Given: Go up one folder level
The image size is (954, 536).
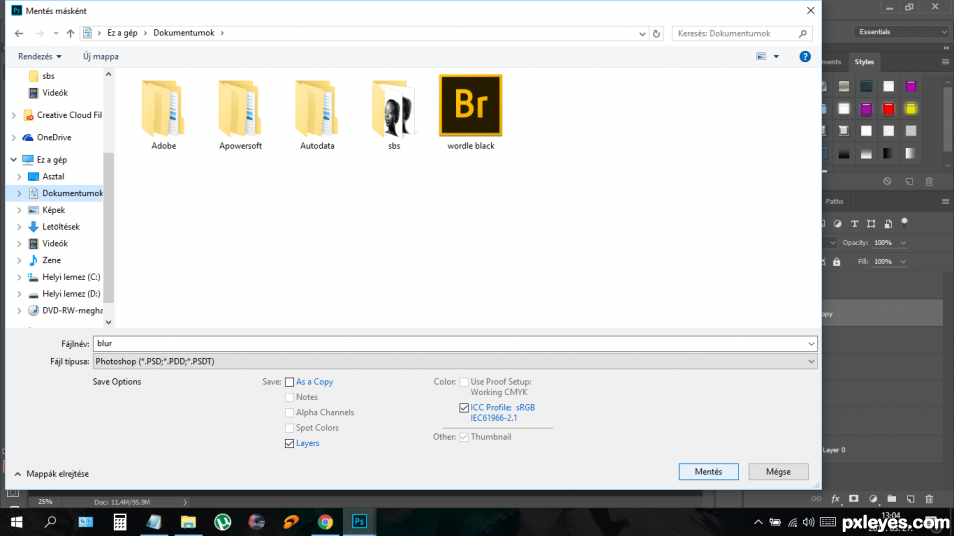Looking at the screenshot, I should click(x=71, y=33).
